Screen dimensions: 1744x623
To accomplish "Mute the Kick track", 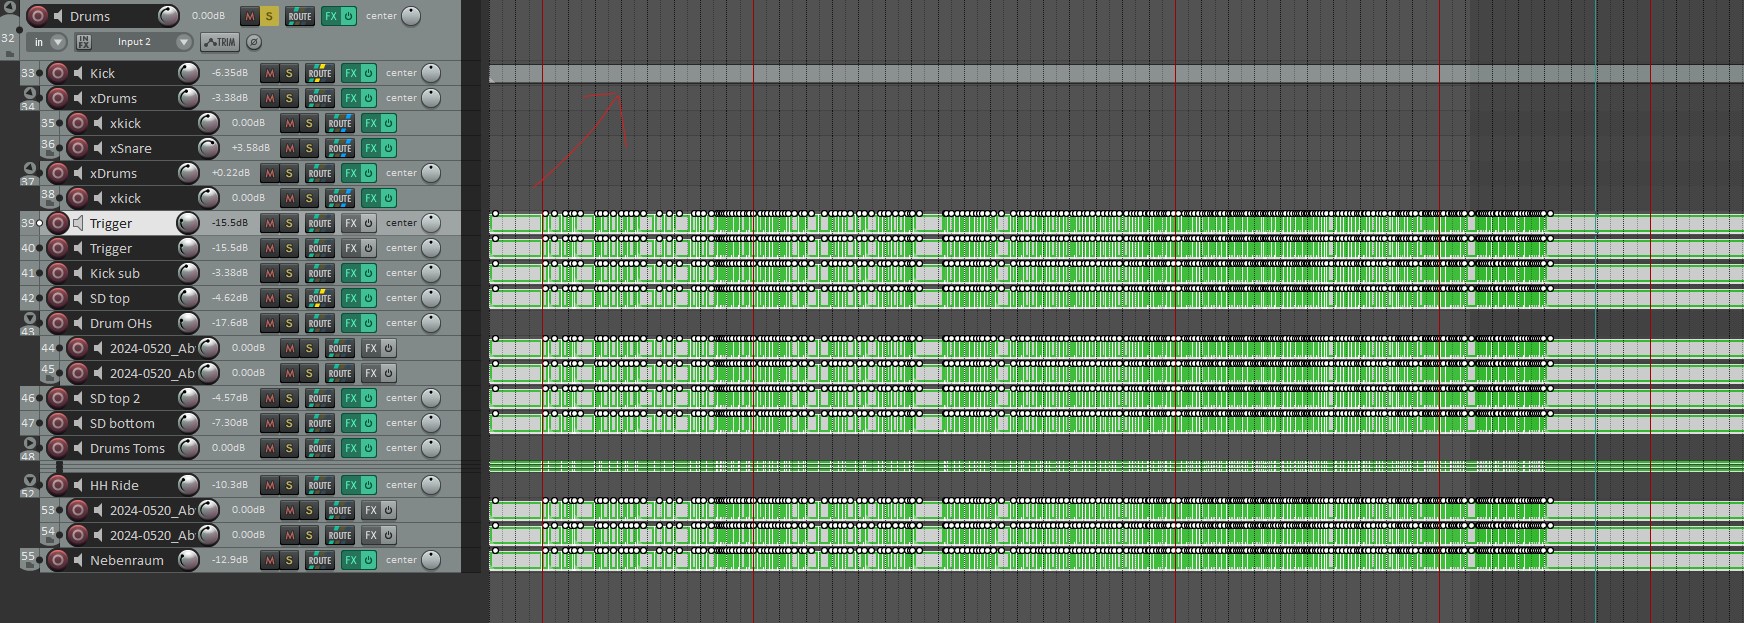I will [270, 73].
